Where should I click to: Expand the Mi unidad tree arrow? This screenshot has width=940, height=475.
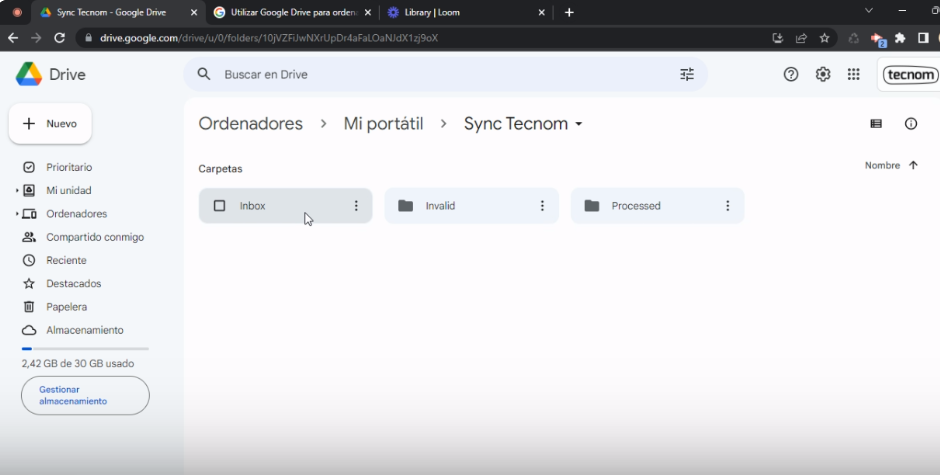point(17,191)
